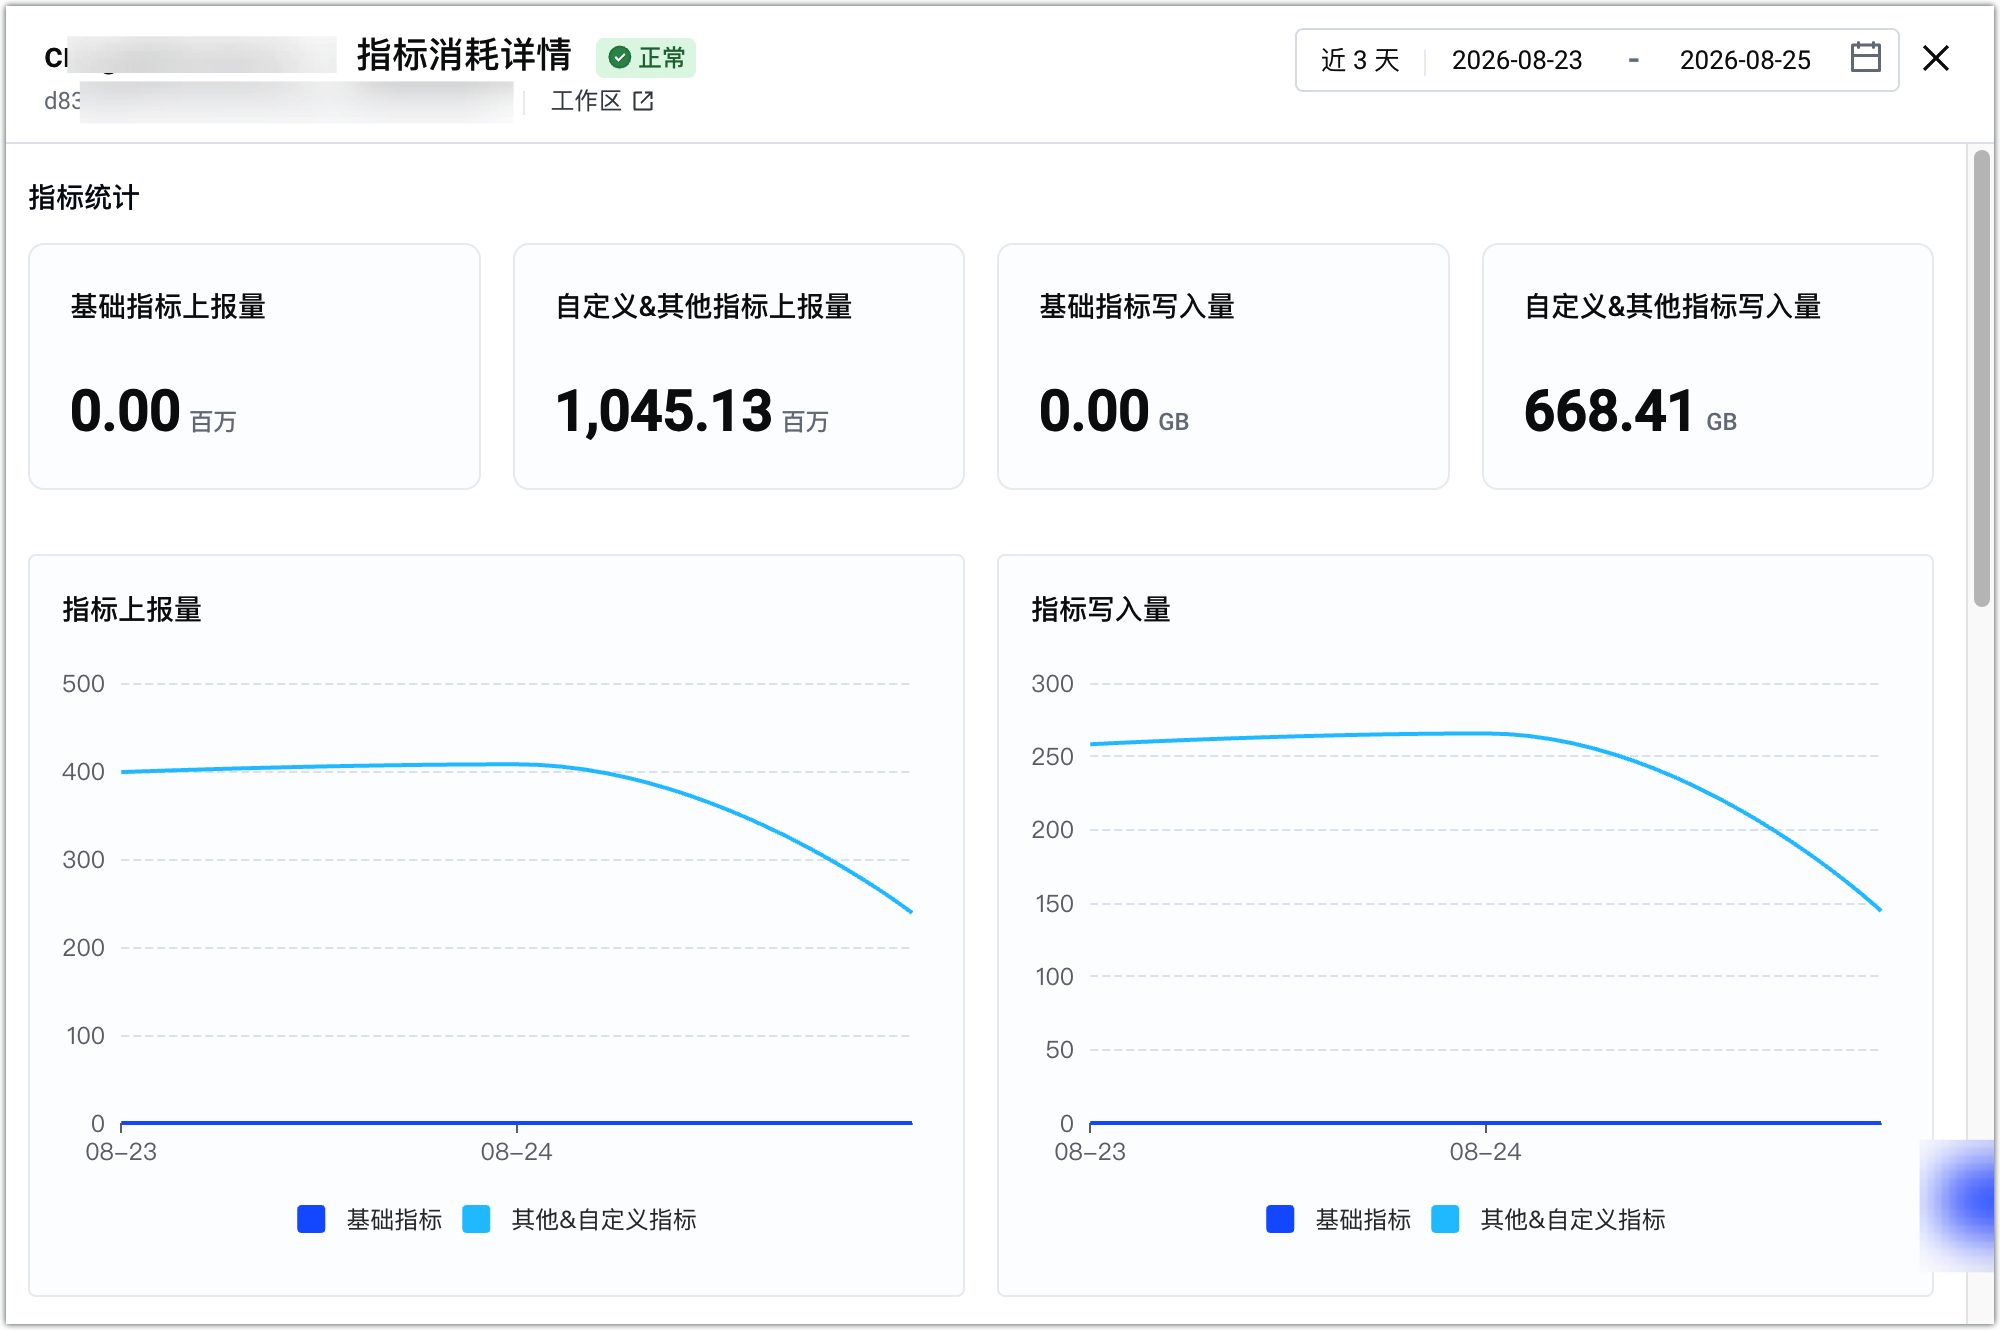
Task: Open the calendar date picker icon
Action: [x=1865, y=58]
